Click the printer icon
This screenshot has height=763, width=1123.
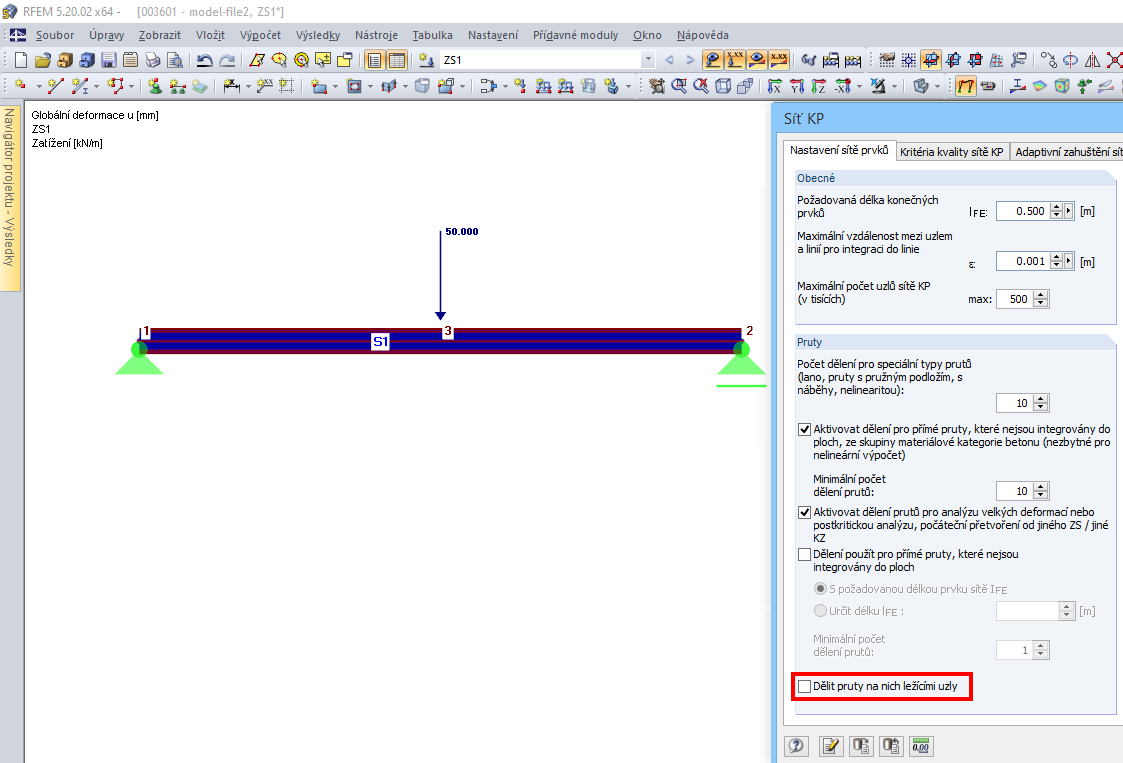pyautogui.click(x=153, y=60)
